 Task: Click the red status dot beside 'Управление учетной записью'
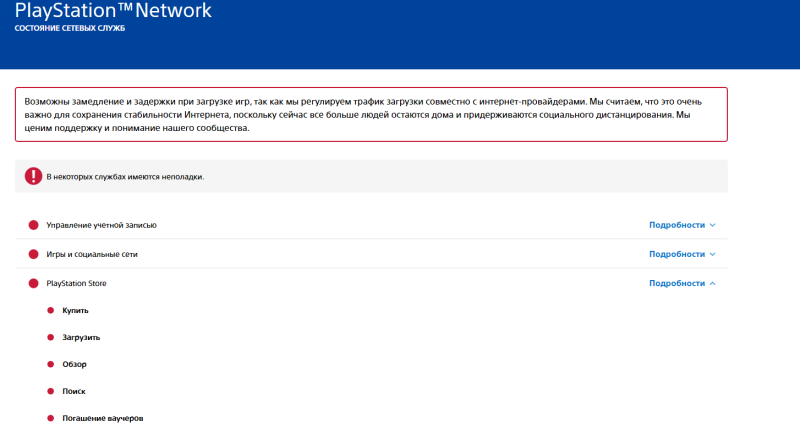(34, 225)
